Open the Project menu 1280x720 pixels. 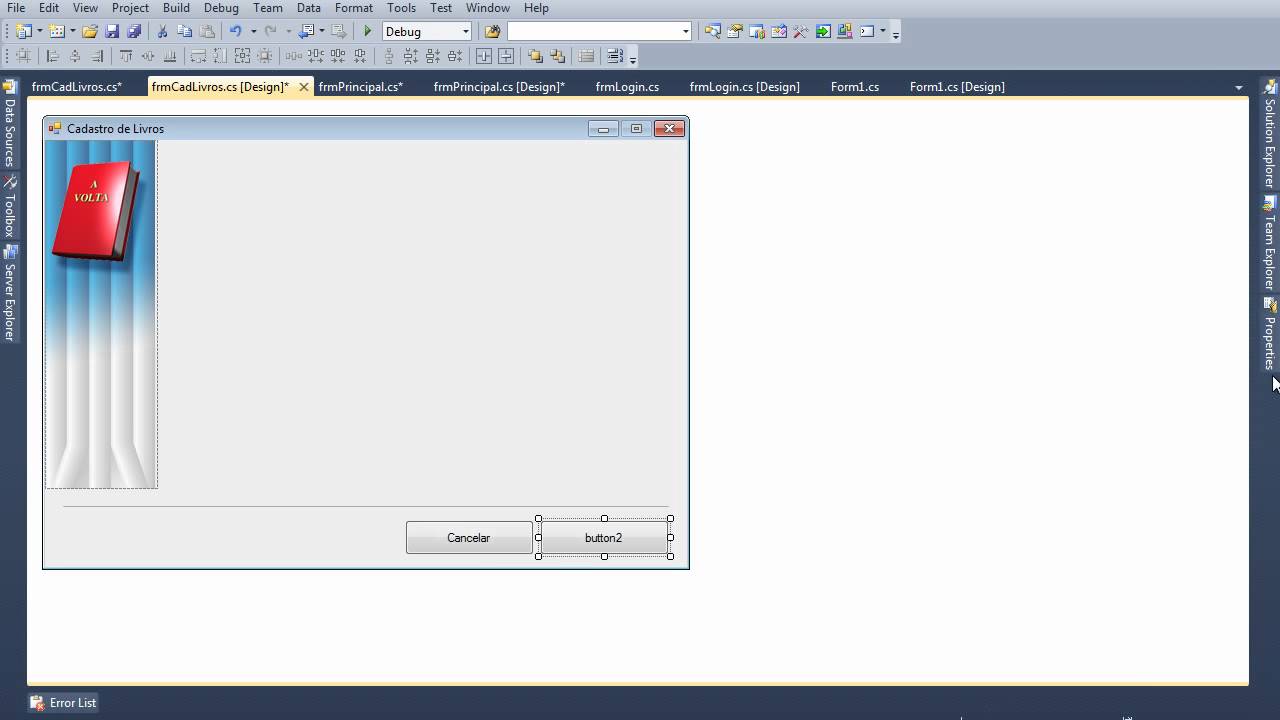(130, 8)
